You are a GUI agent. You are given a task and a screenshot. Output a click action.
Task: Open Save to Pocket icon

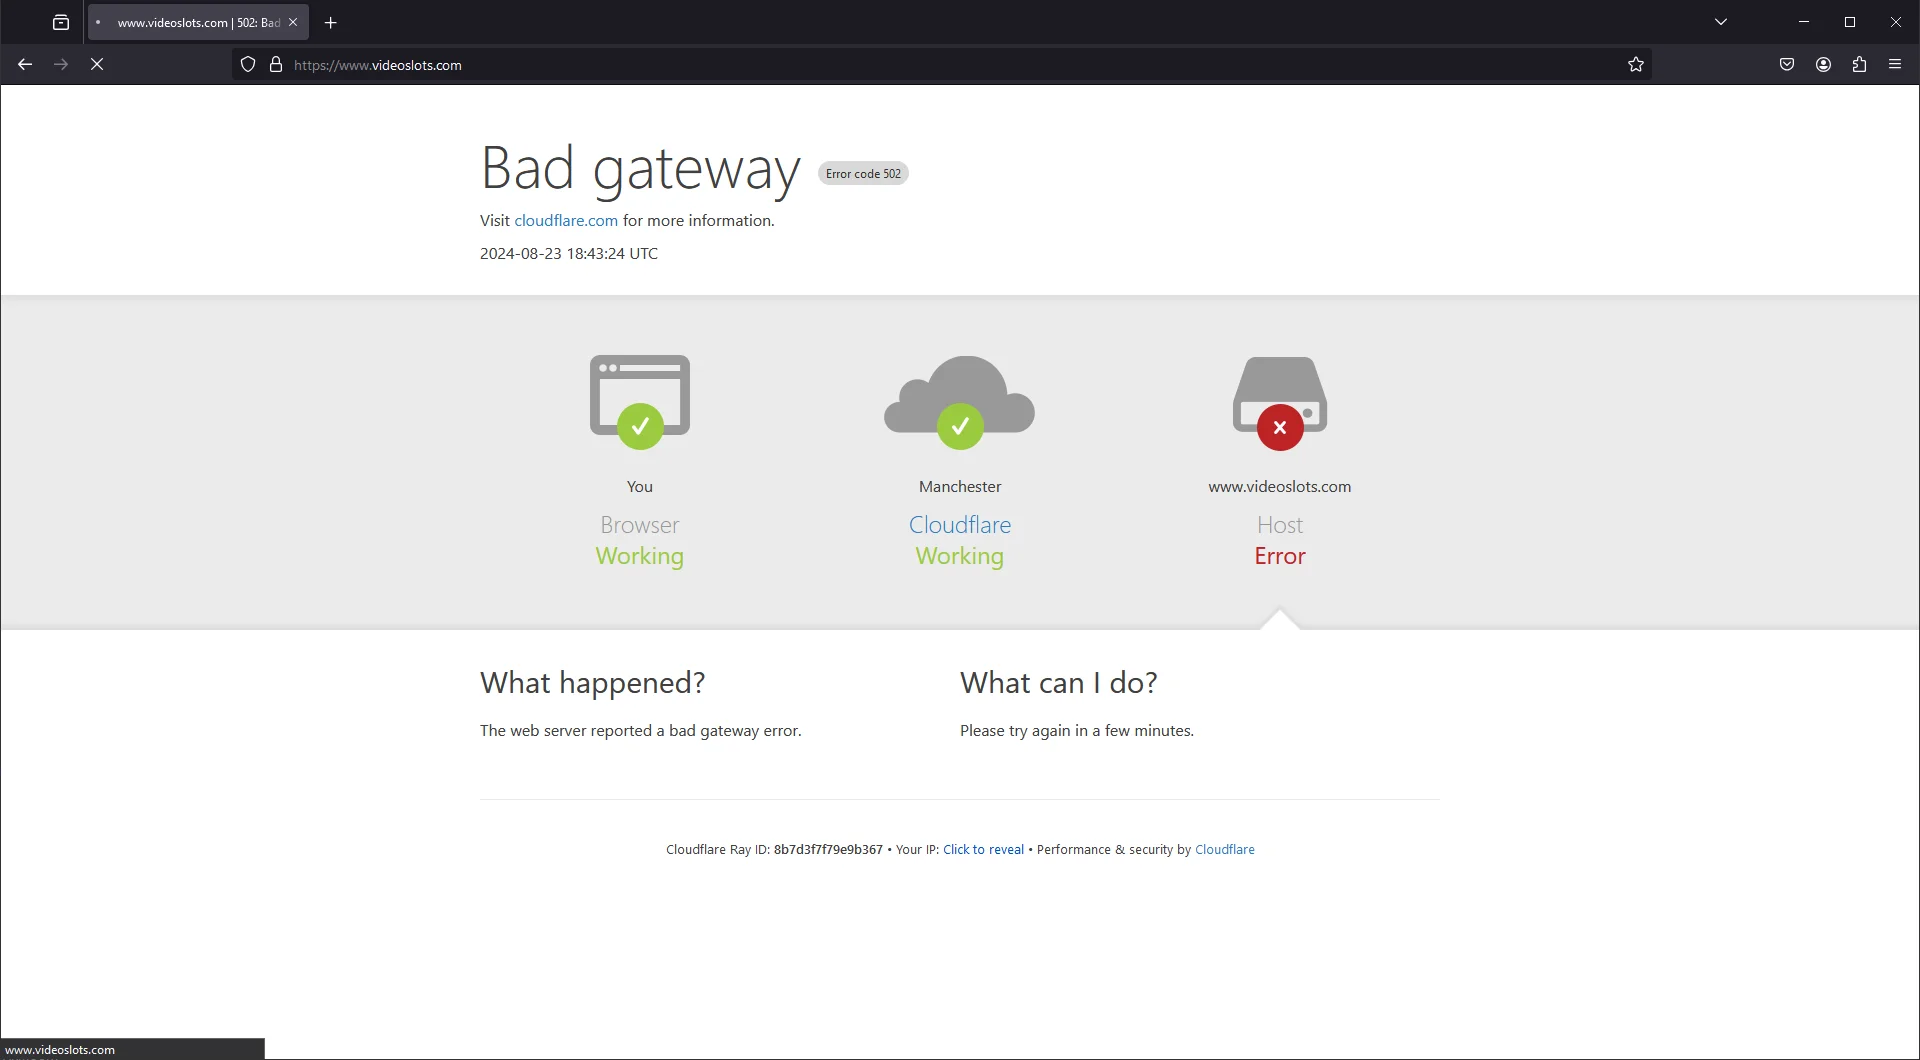coord(1787,65)
